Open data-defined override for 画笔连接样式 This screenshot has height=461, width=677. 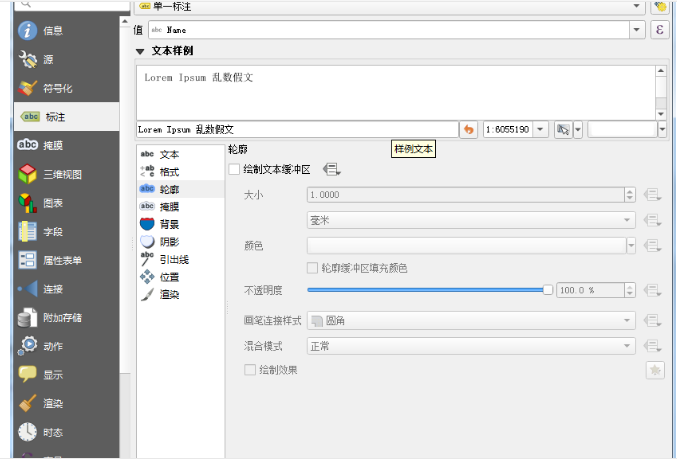tap(652, 320)
